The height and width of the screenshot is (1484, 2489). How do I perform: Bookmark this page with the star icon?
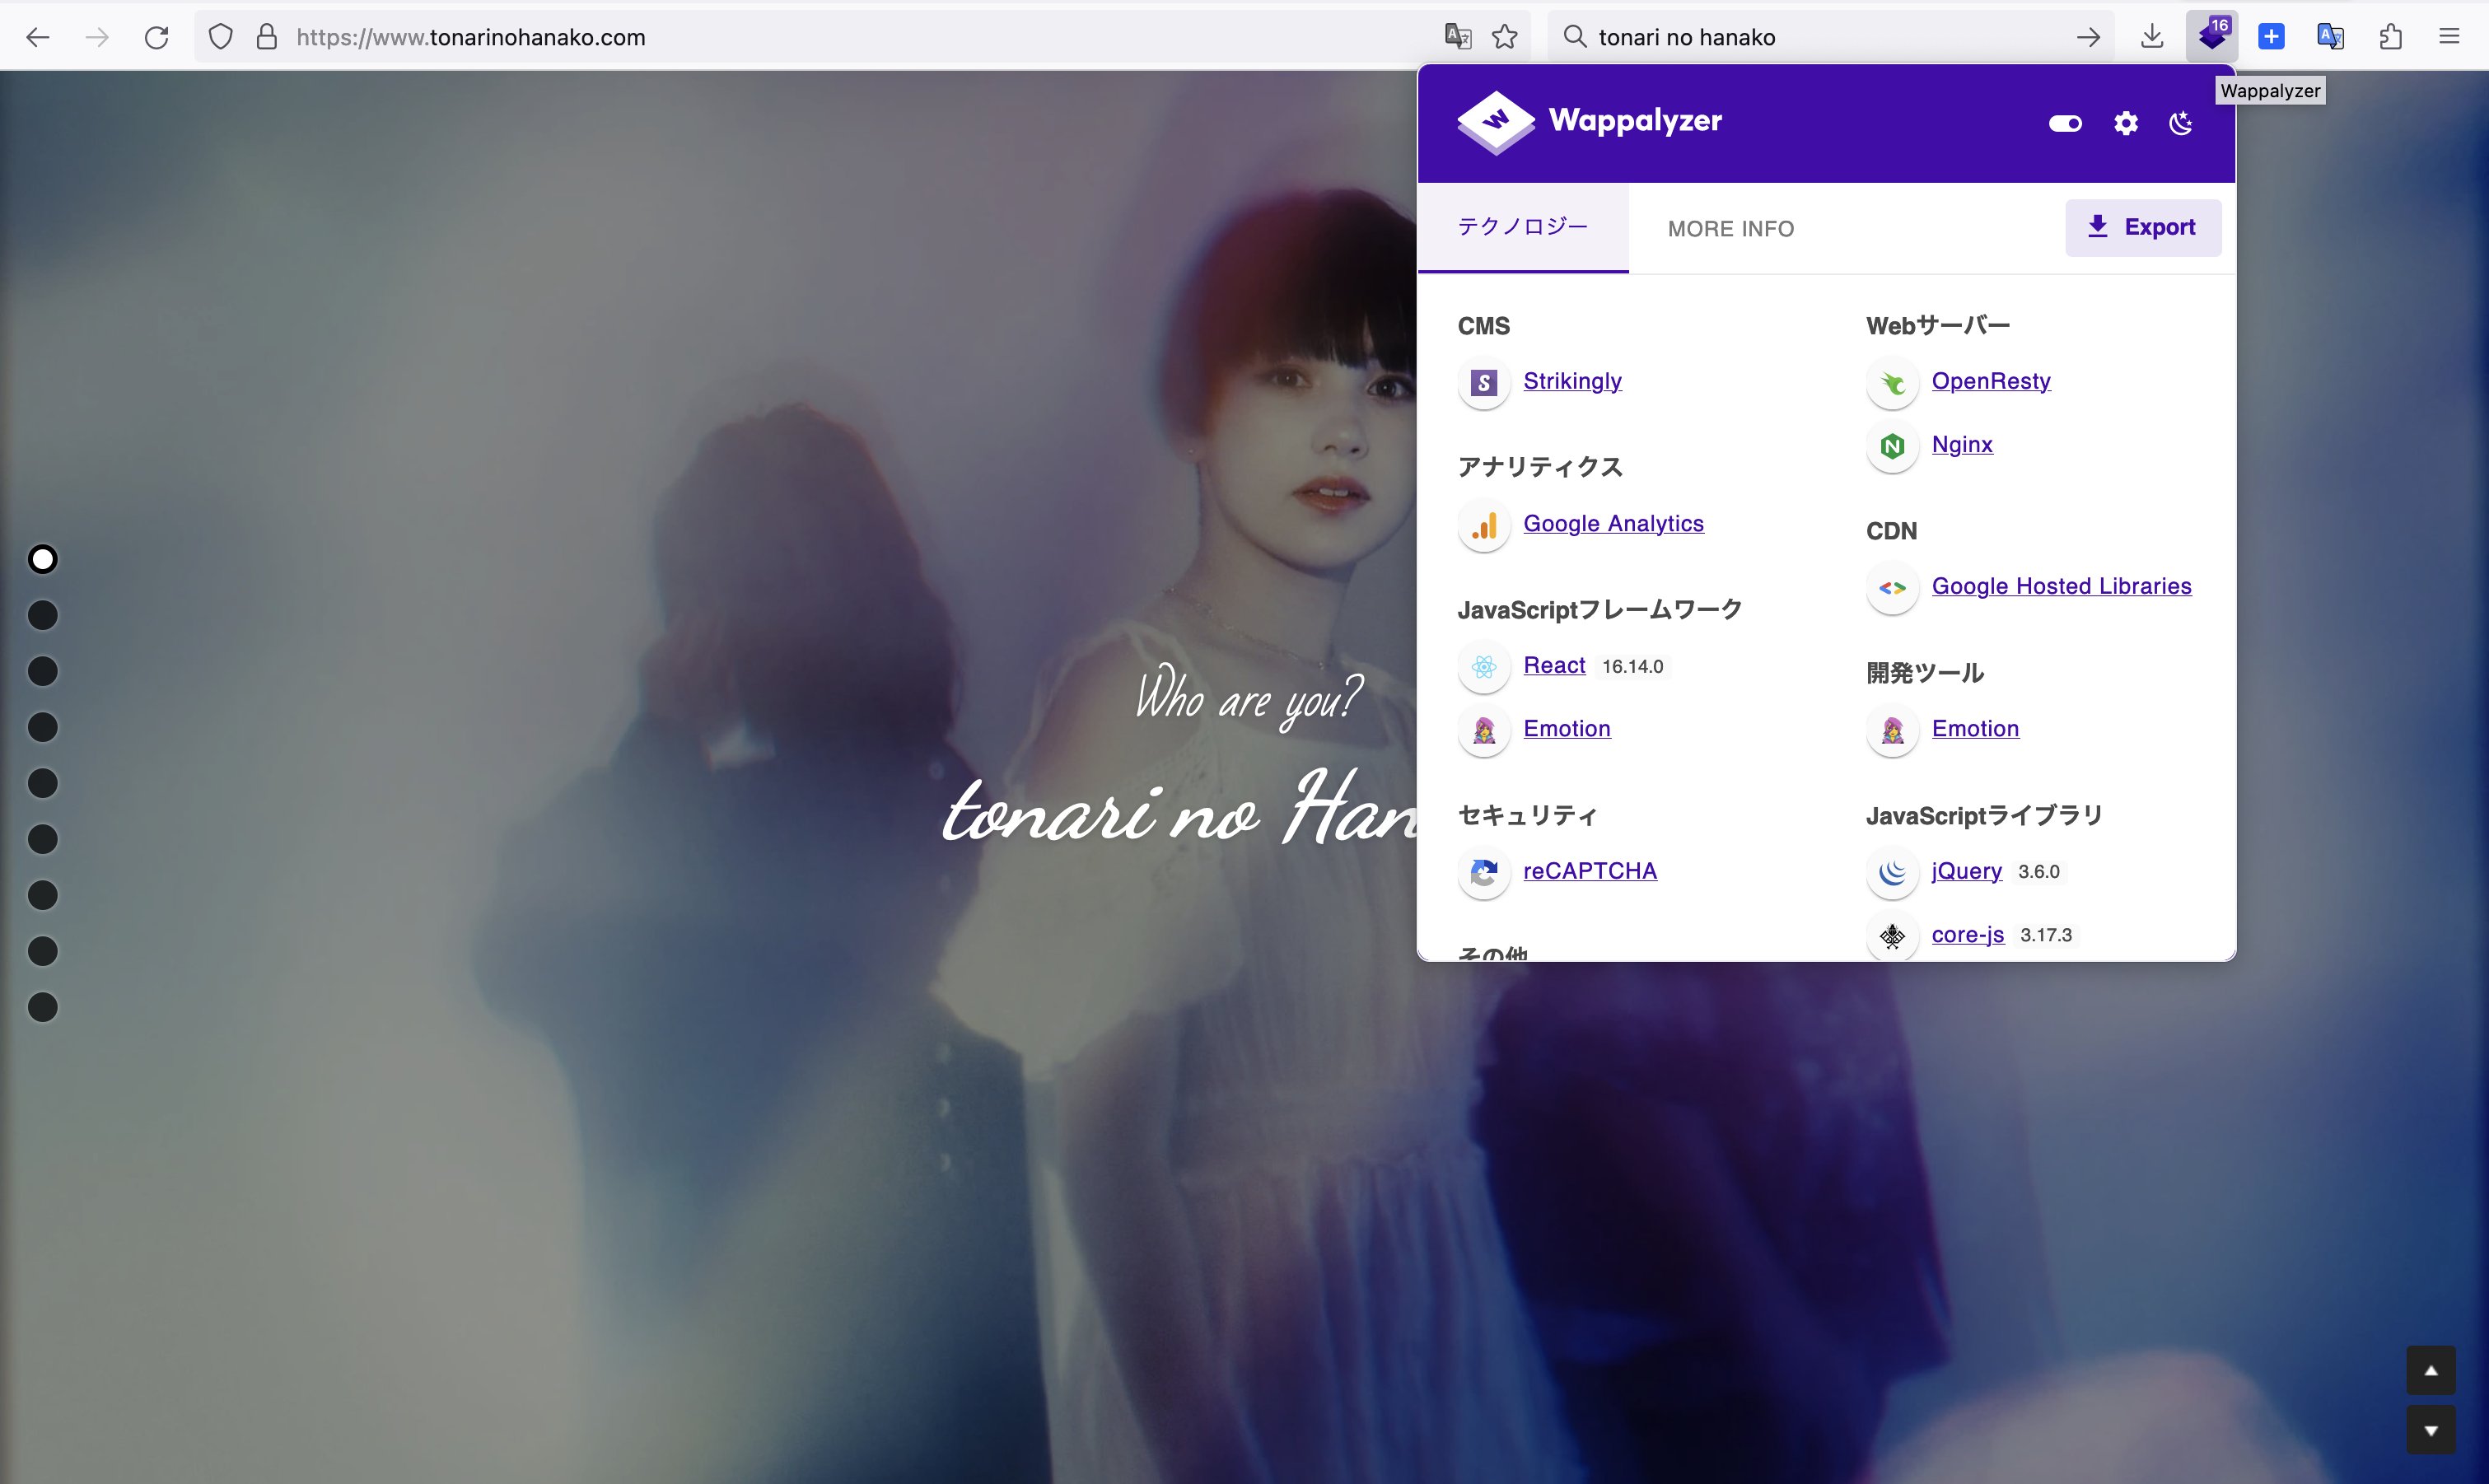click(1505, 37)
